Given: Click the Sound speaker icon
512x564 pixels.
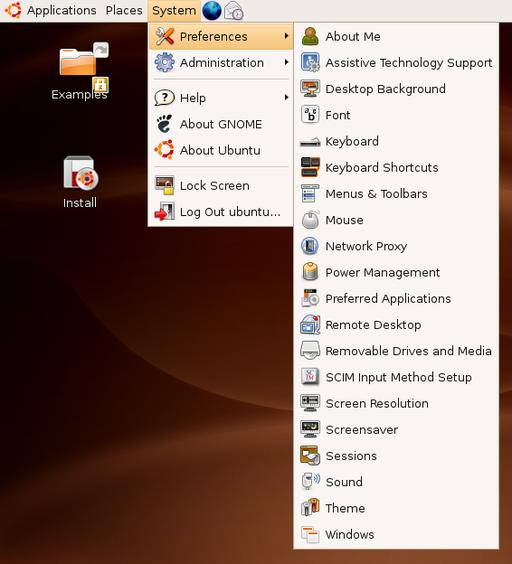Looking at the screenshot, I should pos(310,481).
